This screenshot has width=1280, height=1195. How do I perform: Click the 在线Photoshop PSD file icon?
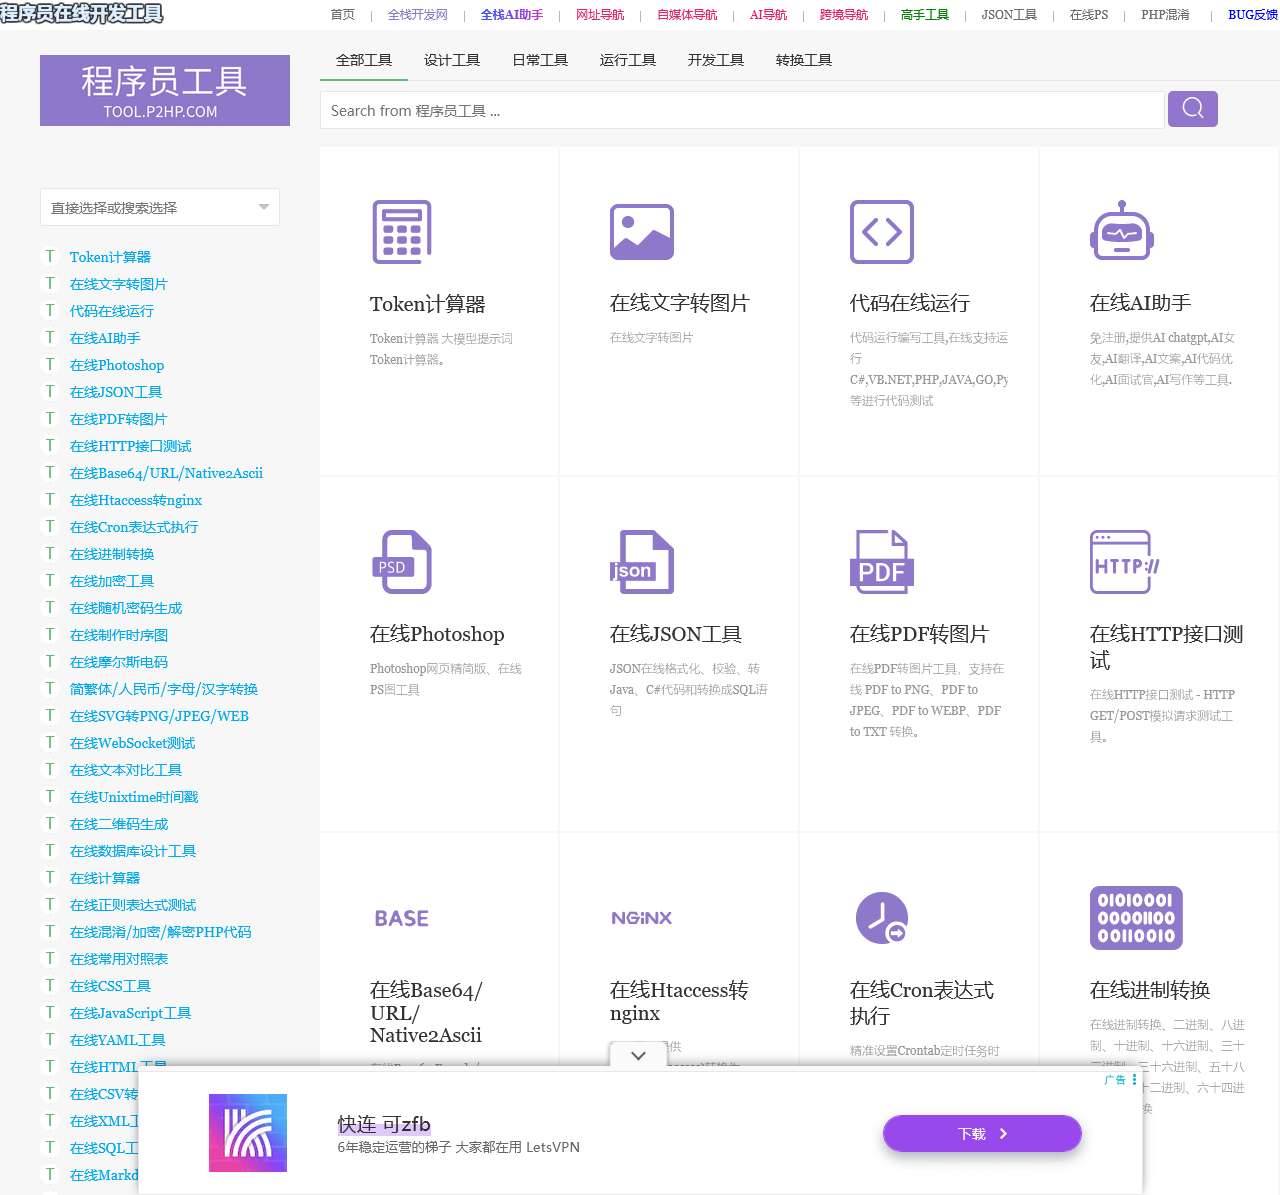402,562
